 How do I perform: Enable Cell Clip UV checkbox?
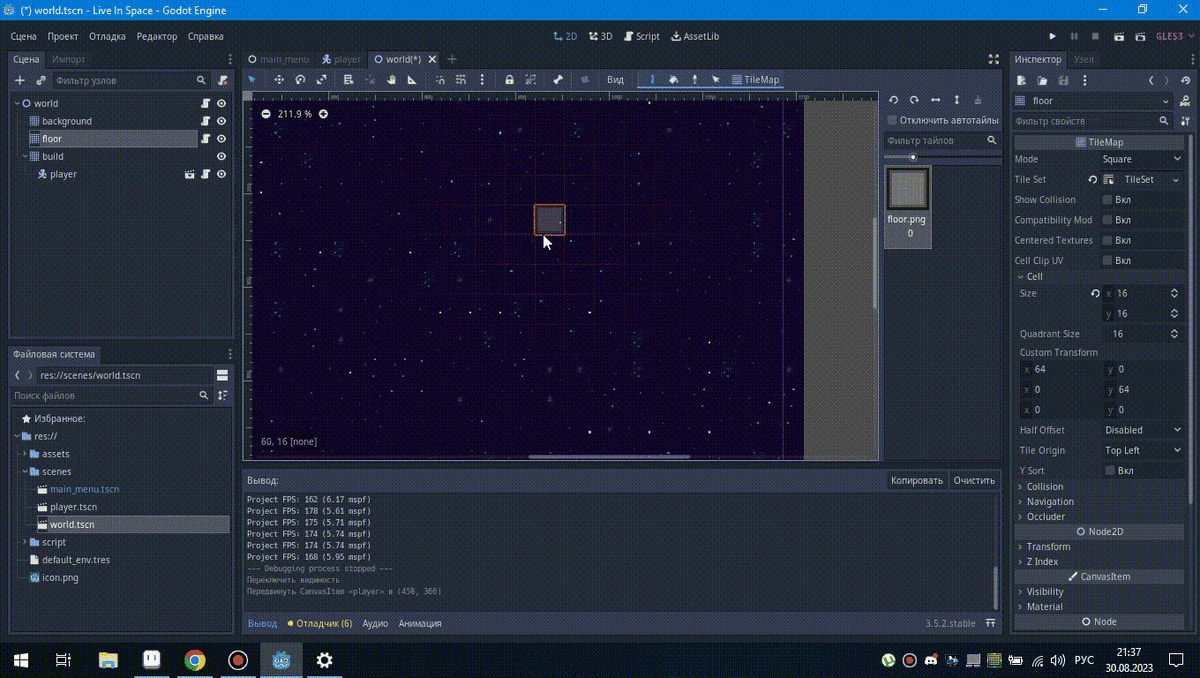point(1107,260)
